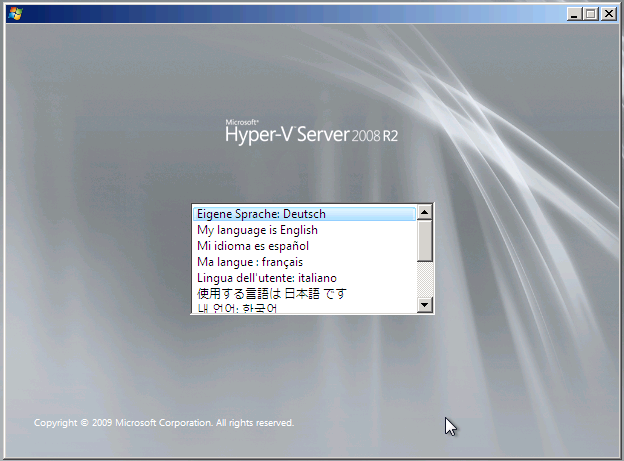Click the scrollbar track below the thumb
624x461 pixels.
[x=425, y=280]
